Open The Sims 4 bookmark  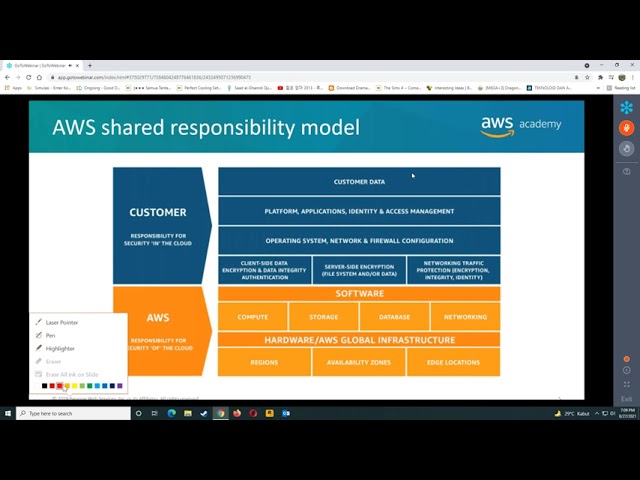tap(398, 88)
